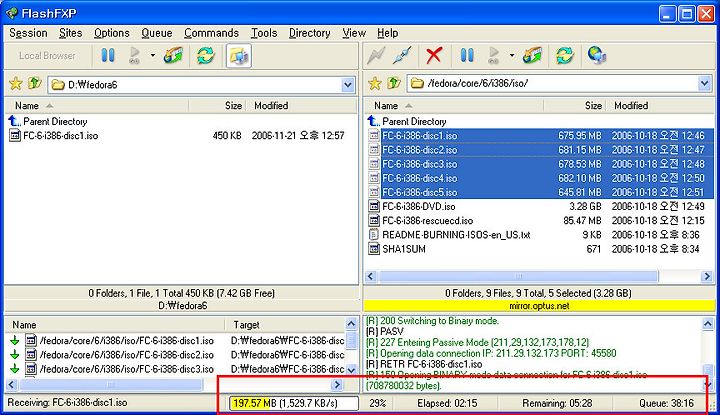Click remote list scroll right arrow
The image size is (720, 415).
point(708,276)
